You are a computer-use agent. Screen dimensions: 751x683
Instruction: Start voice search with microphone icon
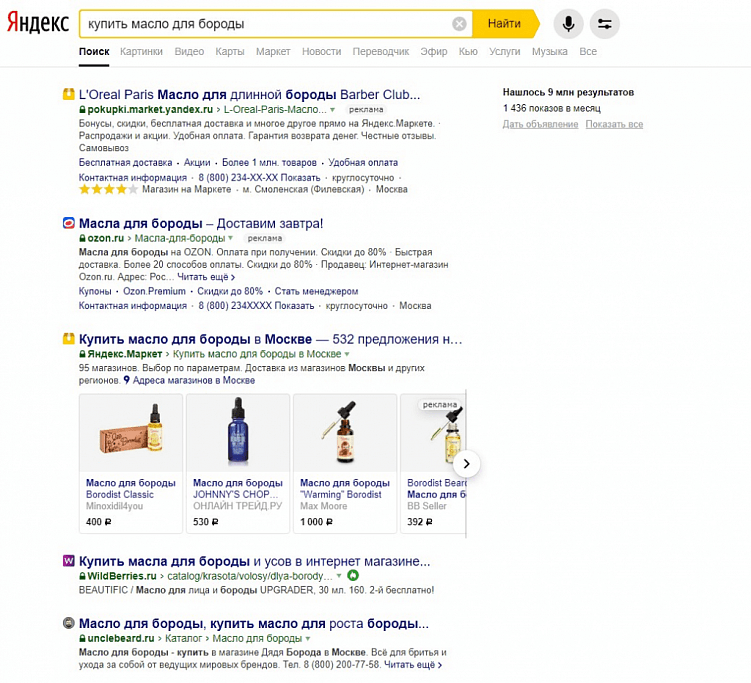tap(568, 23)
